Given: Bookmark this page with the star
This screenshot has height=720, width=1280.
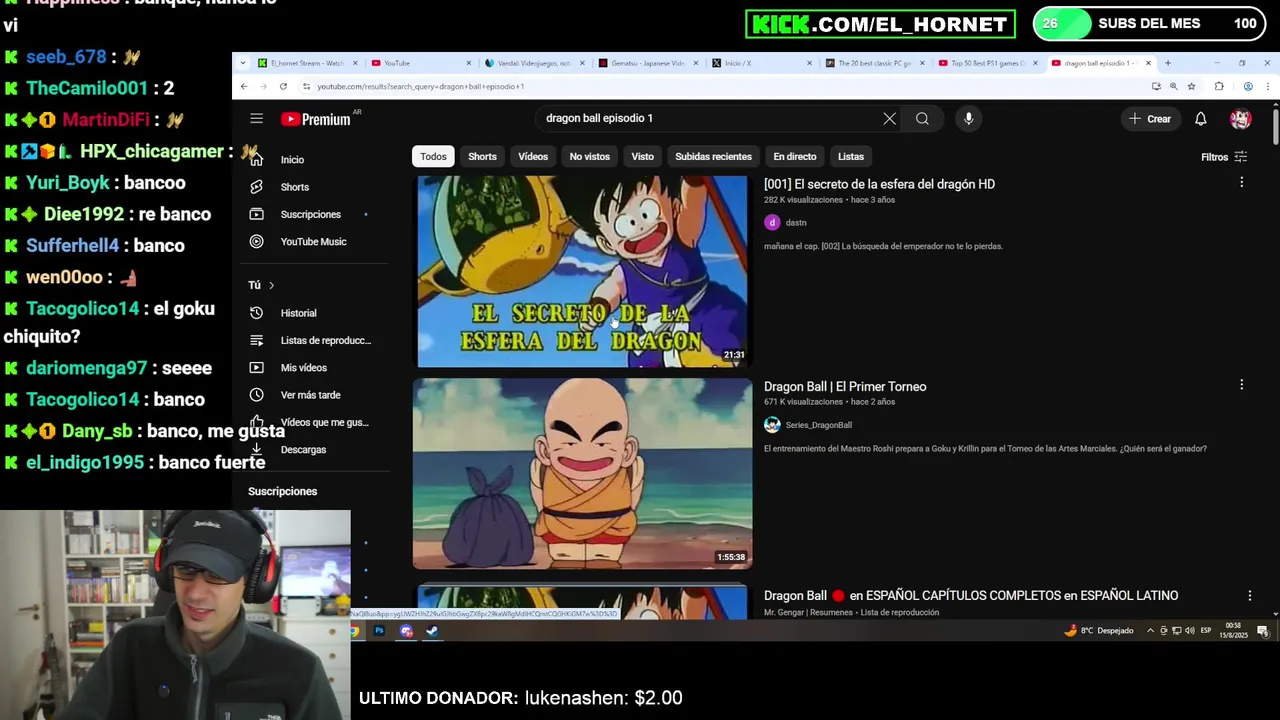Looking at the screenshot, I should pos(1191,87).
